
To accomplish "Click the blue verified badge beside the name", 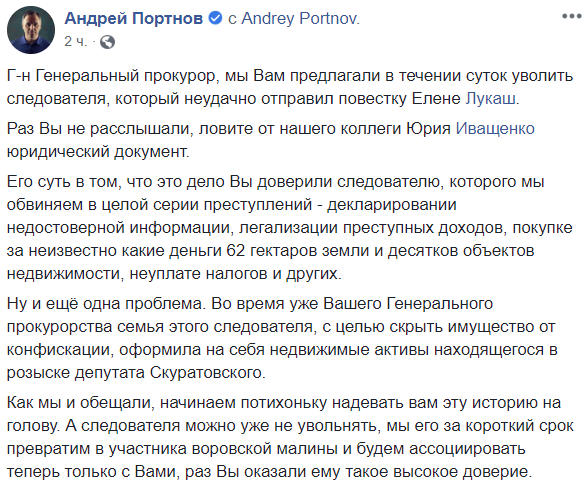I will 215,18.
